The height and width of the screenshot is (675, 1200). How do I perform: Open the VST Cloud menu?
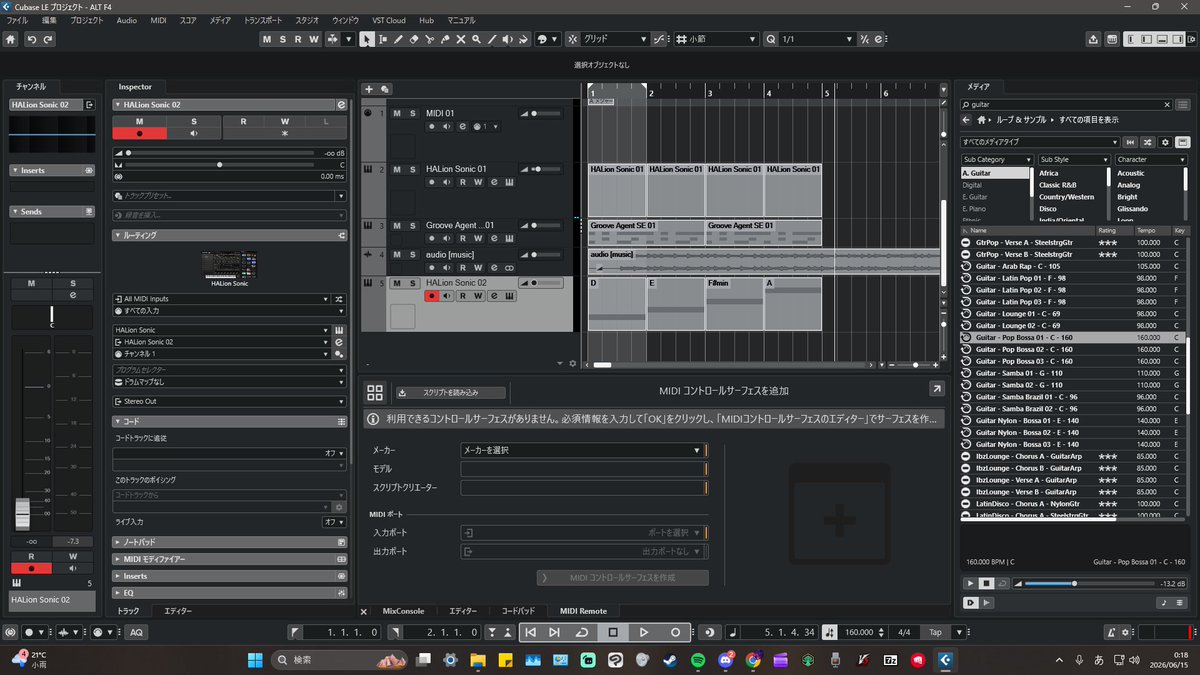pos(389,20)
